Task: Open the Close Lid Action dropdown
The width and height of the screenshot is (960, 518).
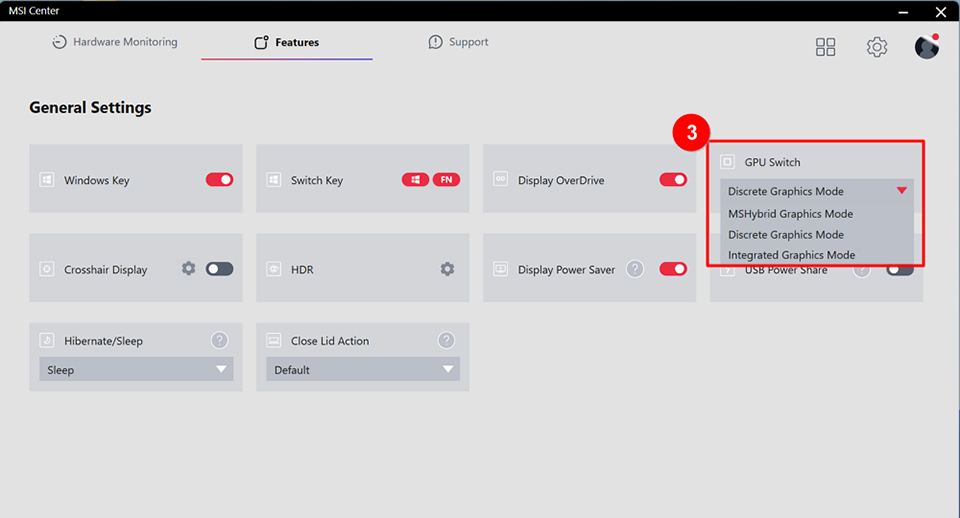Action: (x=363, y=370)
